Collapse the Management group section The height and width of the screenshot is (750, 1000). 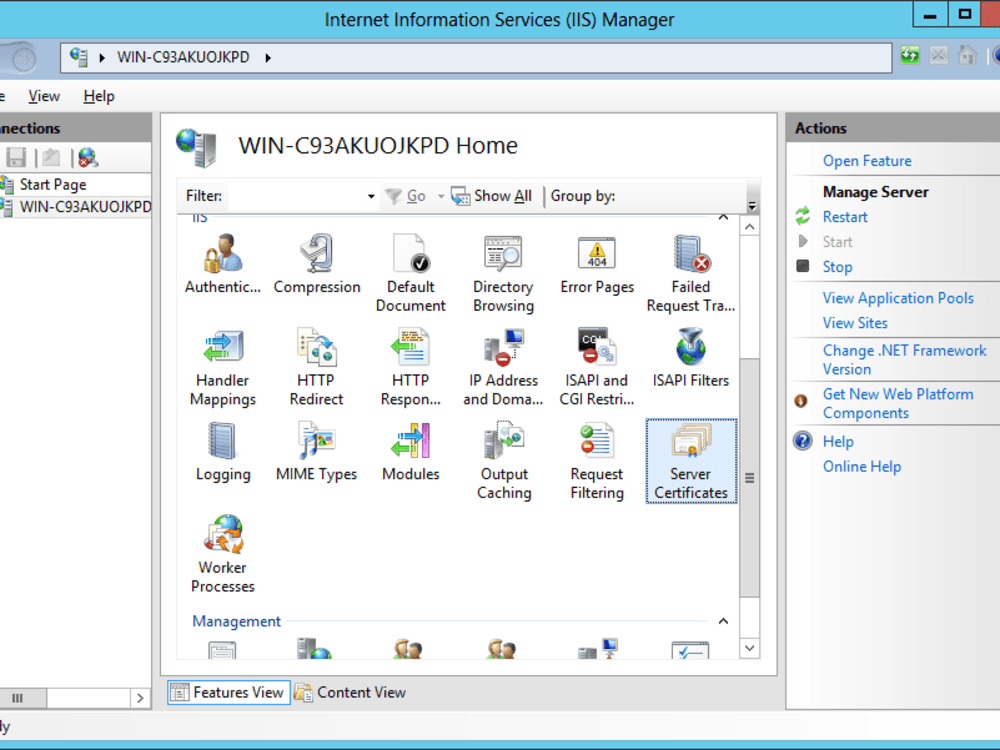[723, 621]
